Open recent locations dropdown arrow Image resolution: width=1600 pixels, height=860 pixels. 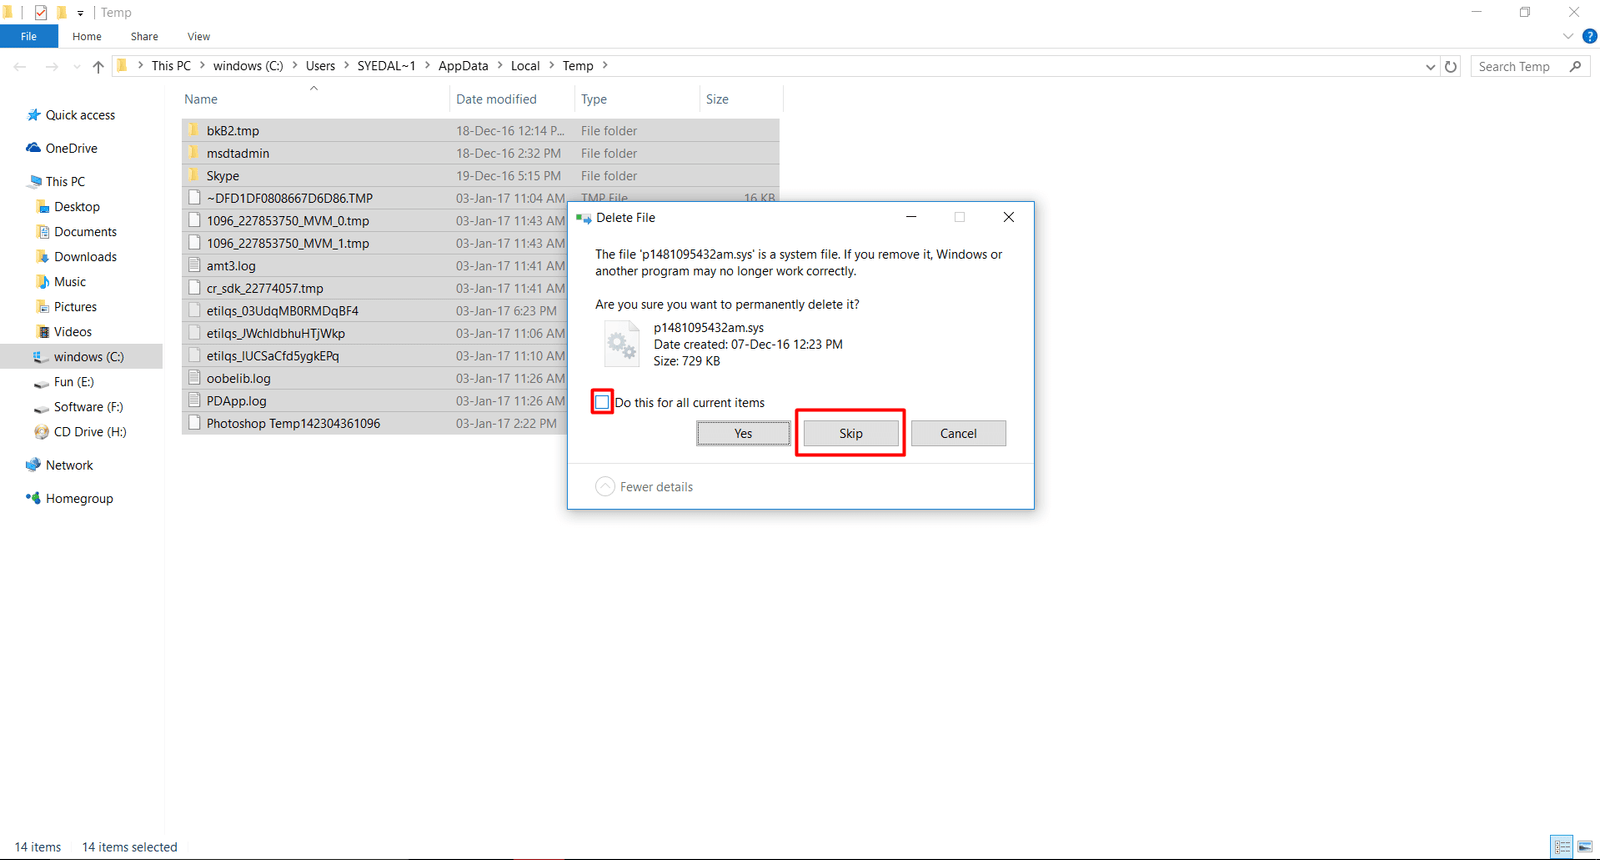click(76, 67)
